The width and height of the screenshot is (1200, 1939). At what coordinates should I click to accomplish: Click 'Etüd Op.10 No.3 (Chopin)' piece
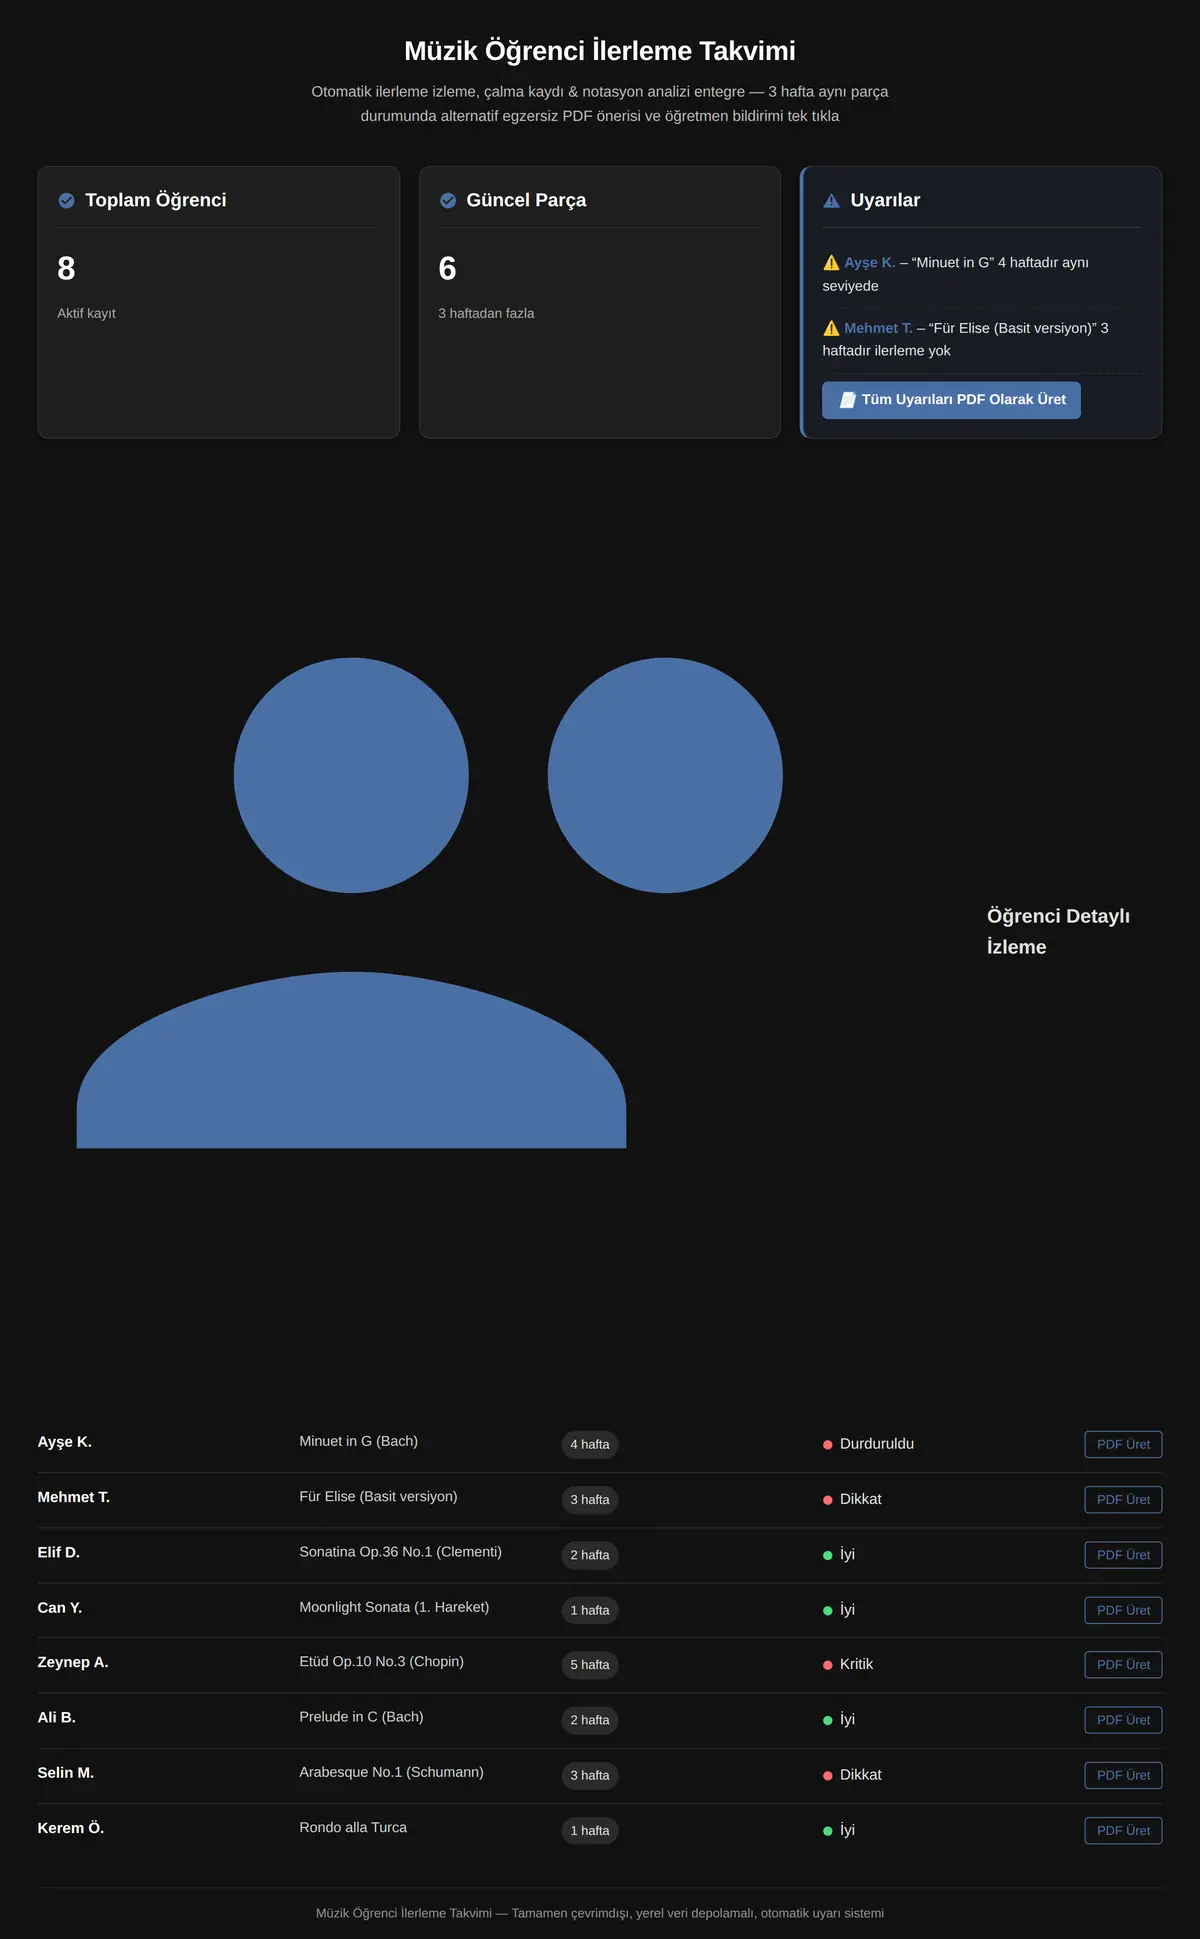[x=382, y=1662]
